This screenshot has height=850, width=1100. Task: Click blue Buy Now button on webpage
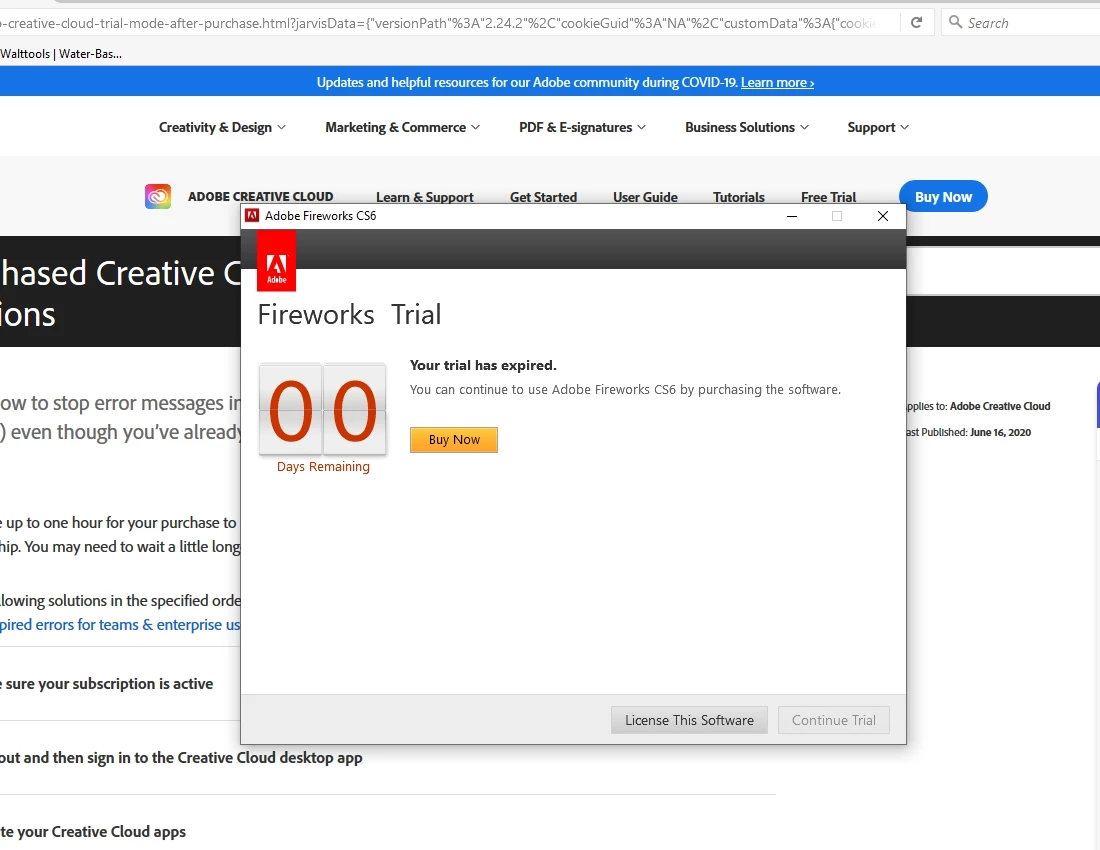point(943,196)
